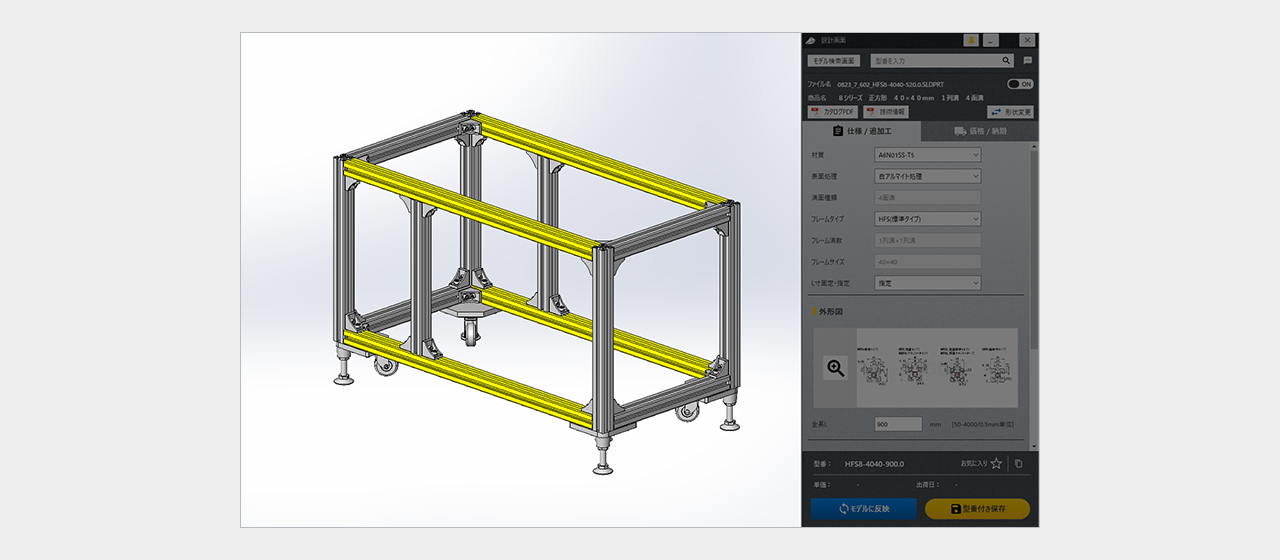Open the chat comment icon

click(1027, 61)
